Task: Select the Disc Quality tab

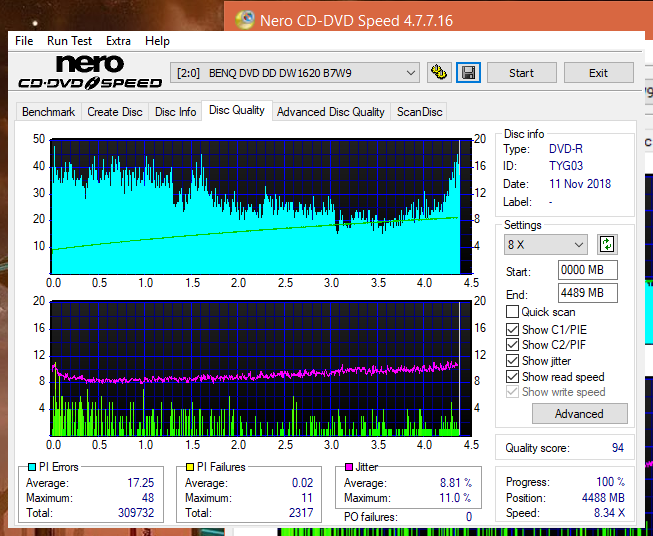Action: (237, 110)
